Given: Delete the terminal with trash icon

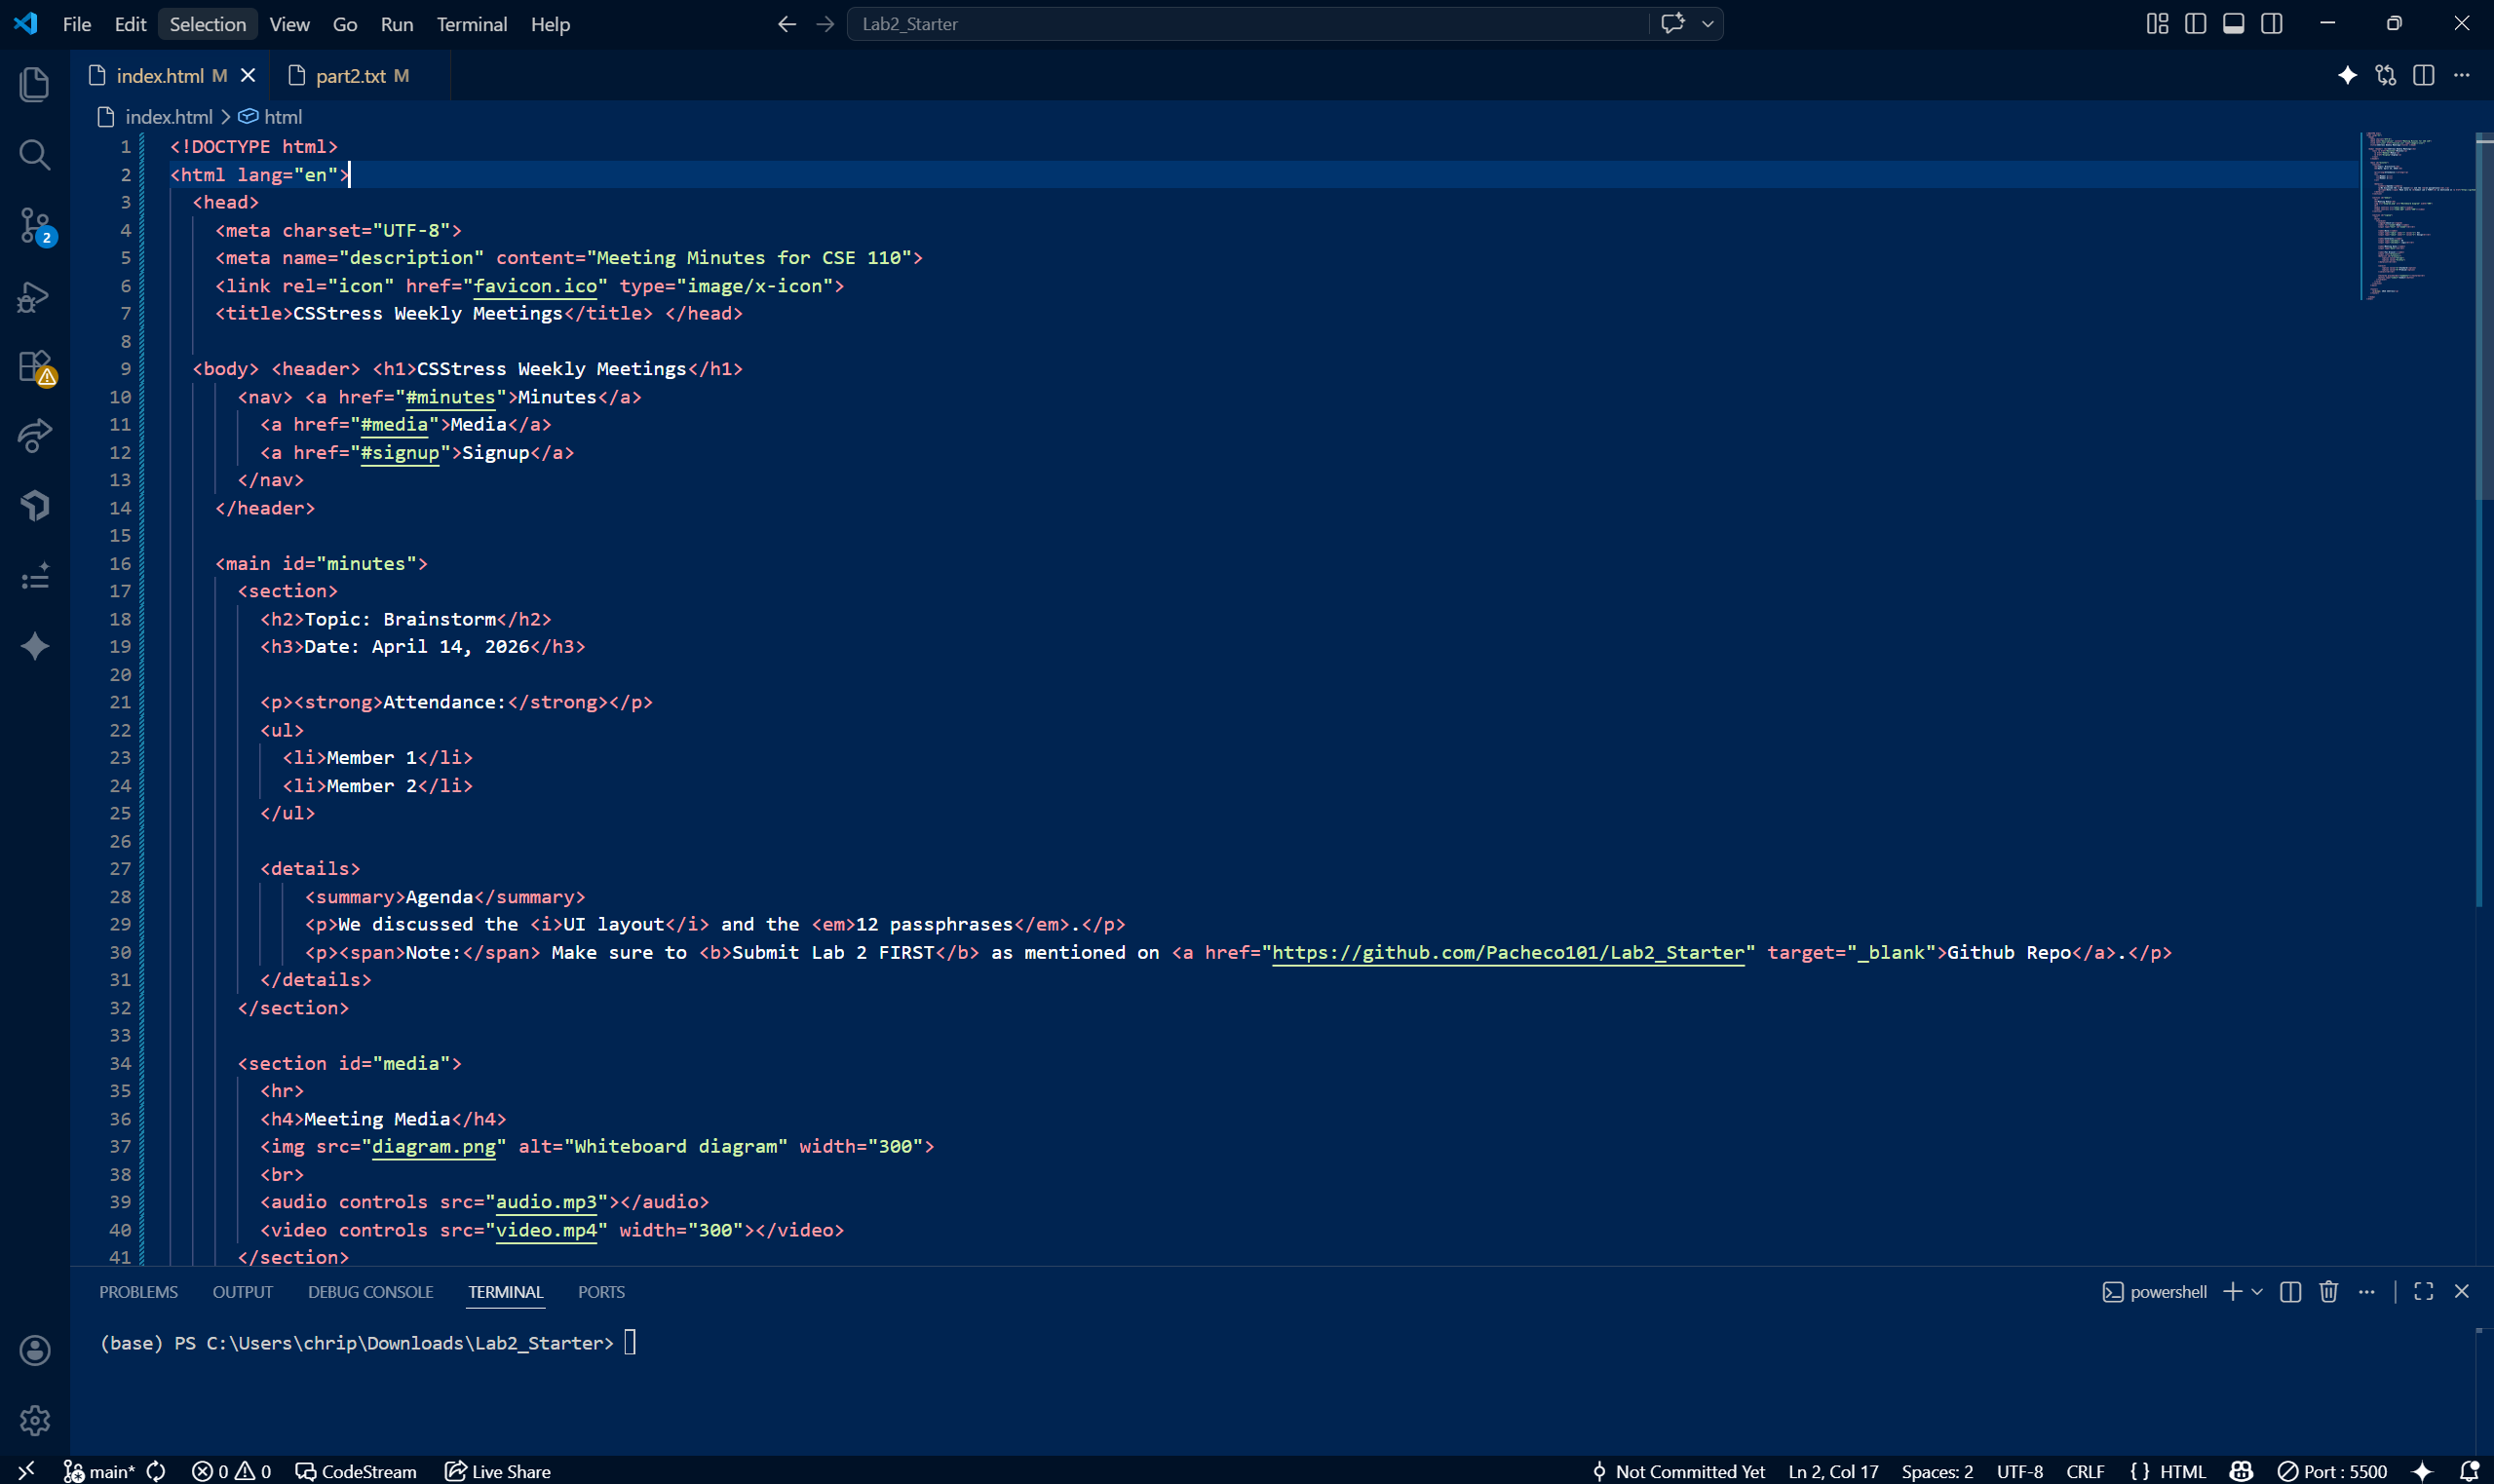Looking at the screenshot, I should tap(2328, 1292).
